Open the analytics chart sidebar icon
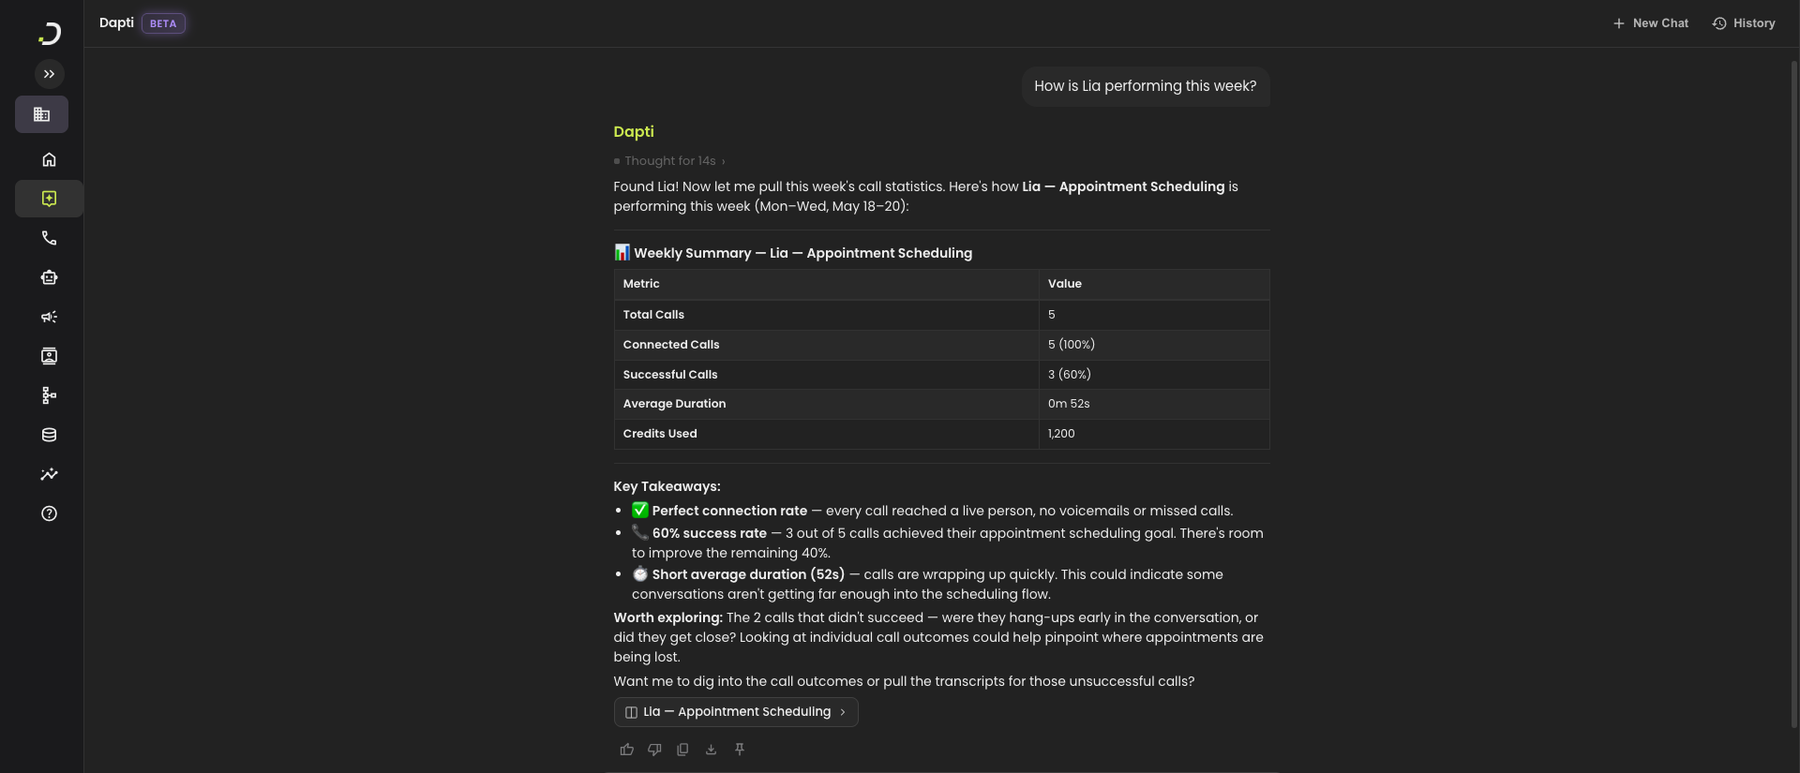The height and width of the screenshot is (773, 1800). tap(49, 474)
